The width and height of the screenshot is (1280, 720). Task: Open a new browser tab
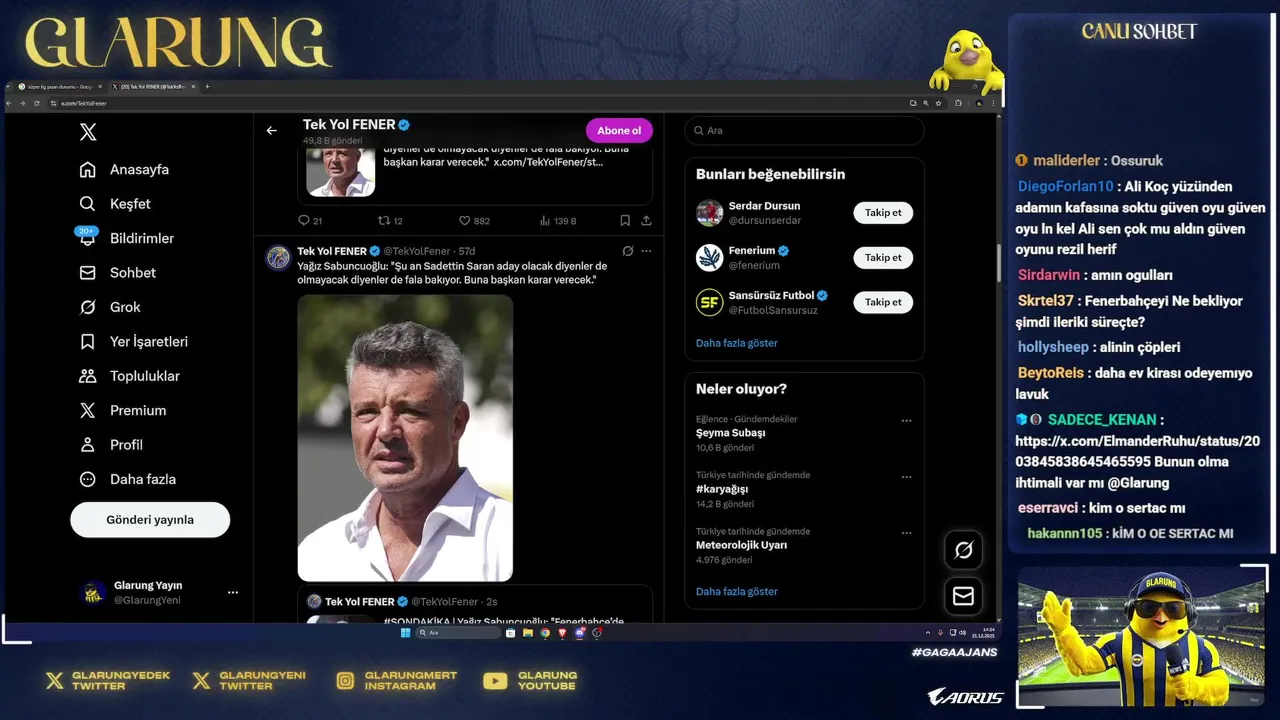tap(207, 87)
